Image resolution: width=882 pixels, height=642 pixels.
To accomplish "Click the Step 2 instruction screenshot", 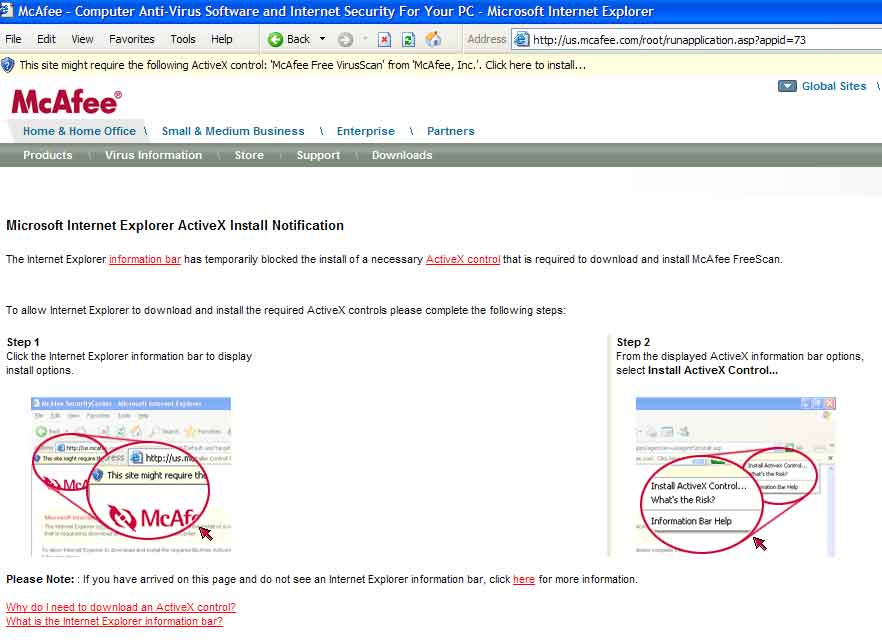I will pos(736,477).
